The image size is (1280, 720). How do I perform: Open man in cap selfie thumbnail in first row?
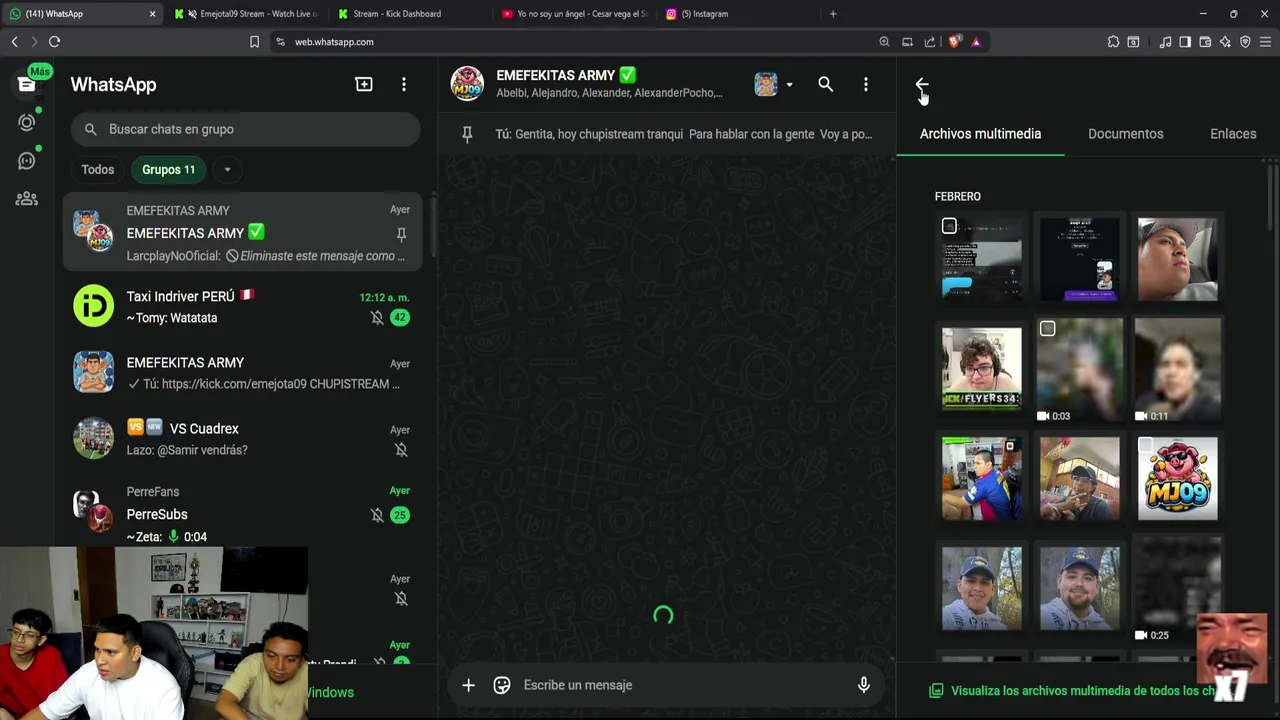pyautogui.click(x=1177, y=259)
